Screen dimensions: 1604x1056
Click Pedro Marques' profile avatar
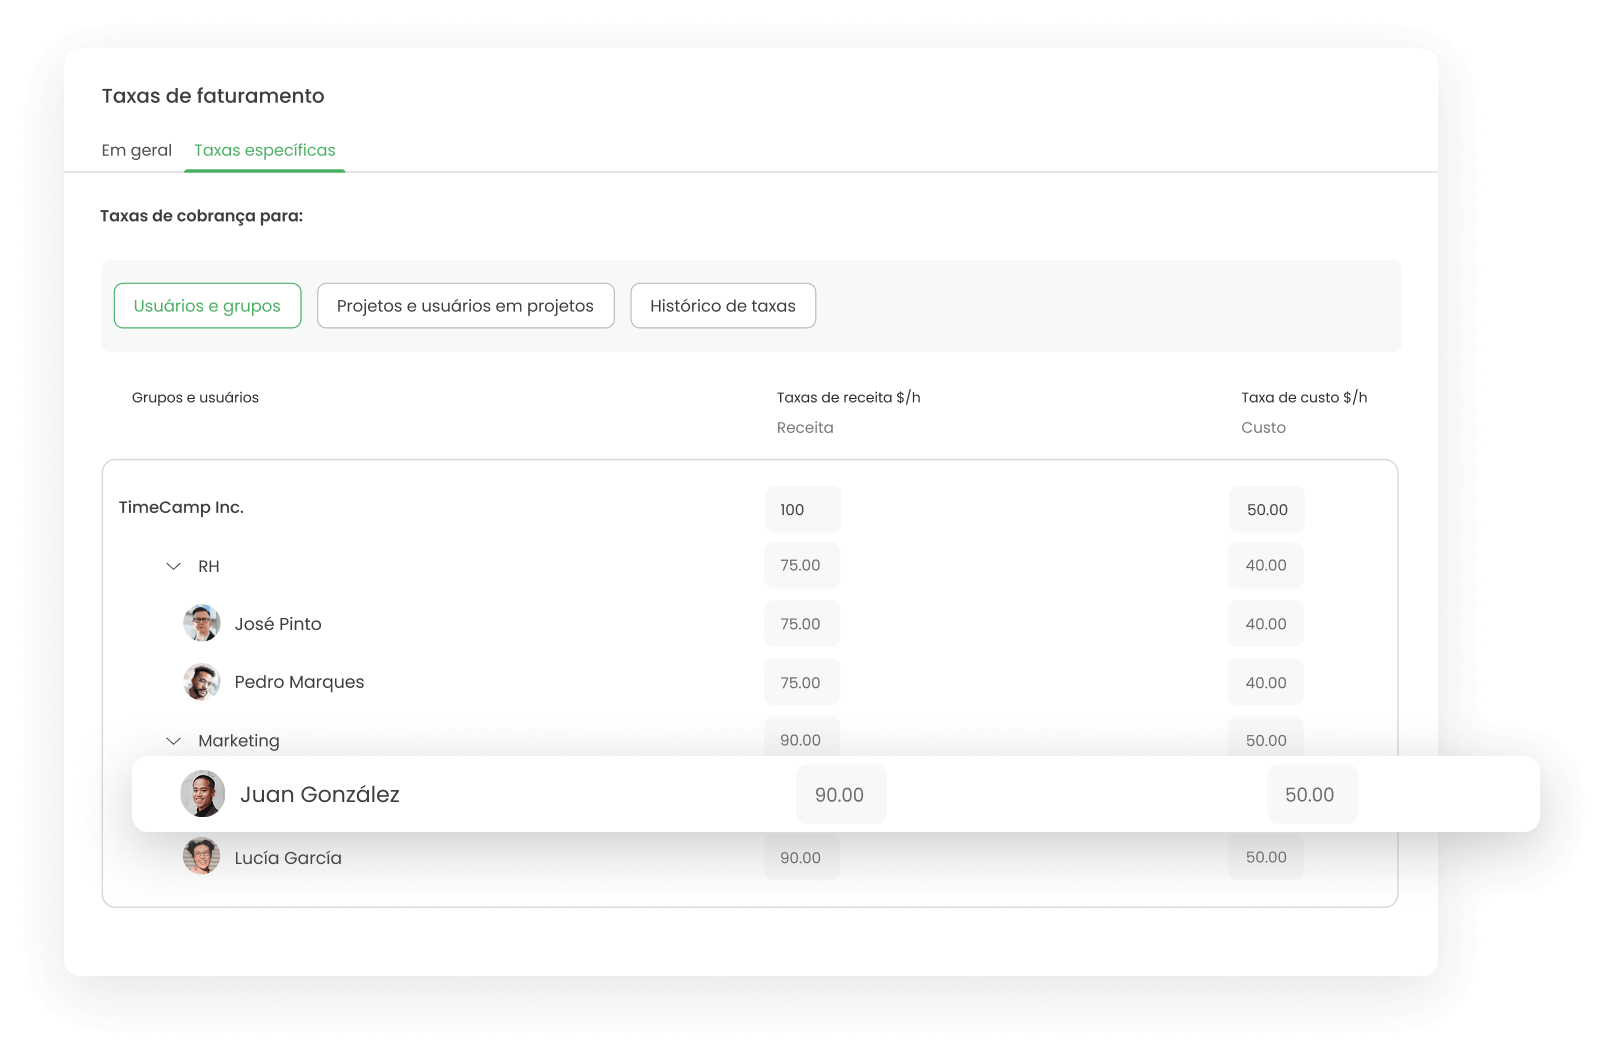(201, 682)
